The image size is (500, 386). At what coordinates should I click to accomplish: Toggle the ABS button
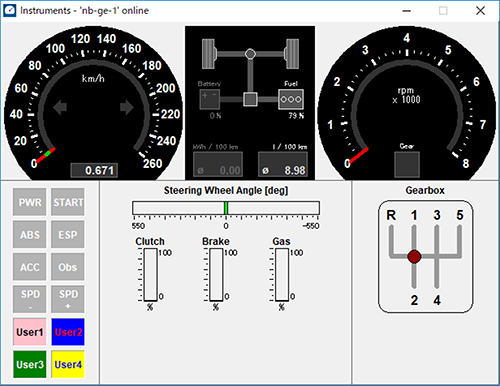pyautogui.click(x=30, y=234)
